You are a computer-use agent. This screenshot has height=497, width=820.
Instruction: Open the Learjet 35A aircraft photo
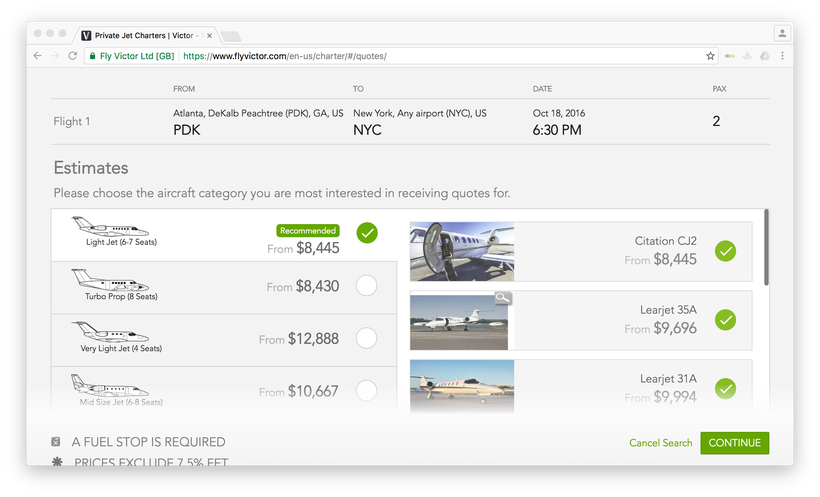[x=459, y=320]
